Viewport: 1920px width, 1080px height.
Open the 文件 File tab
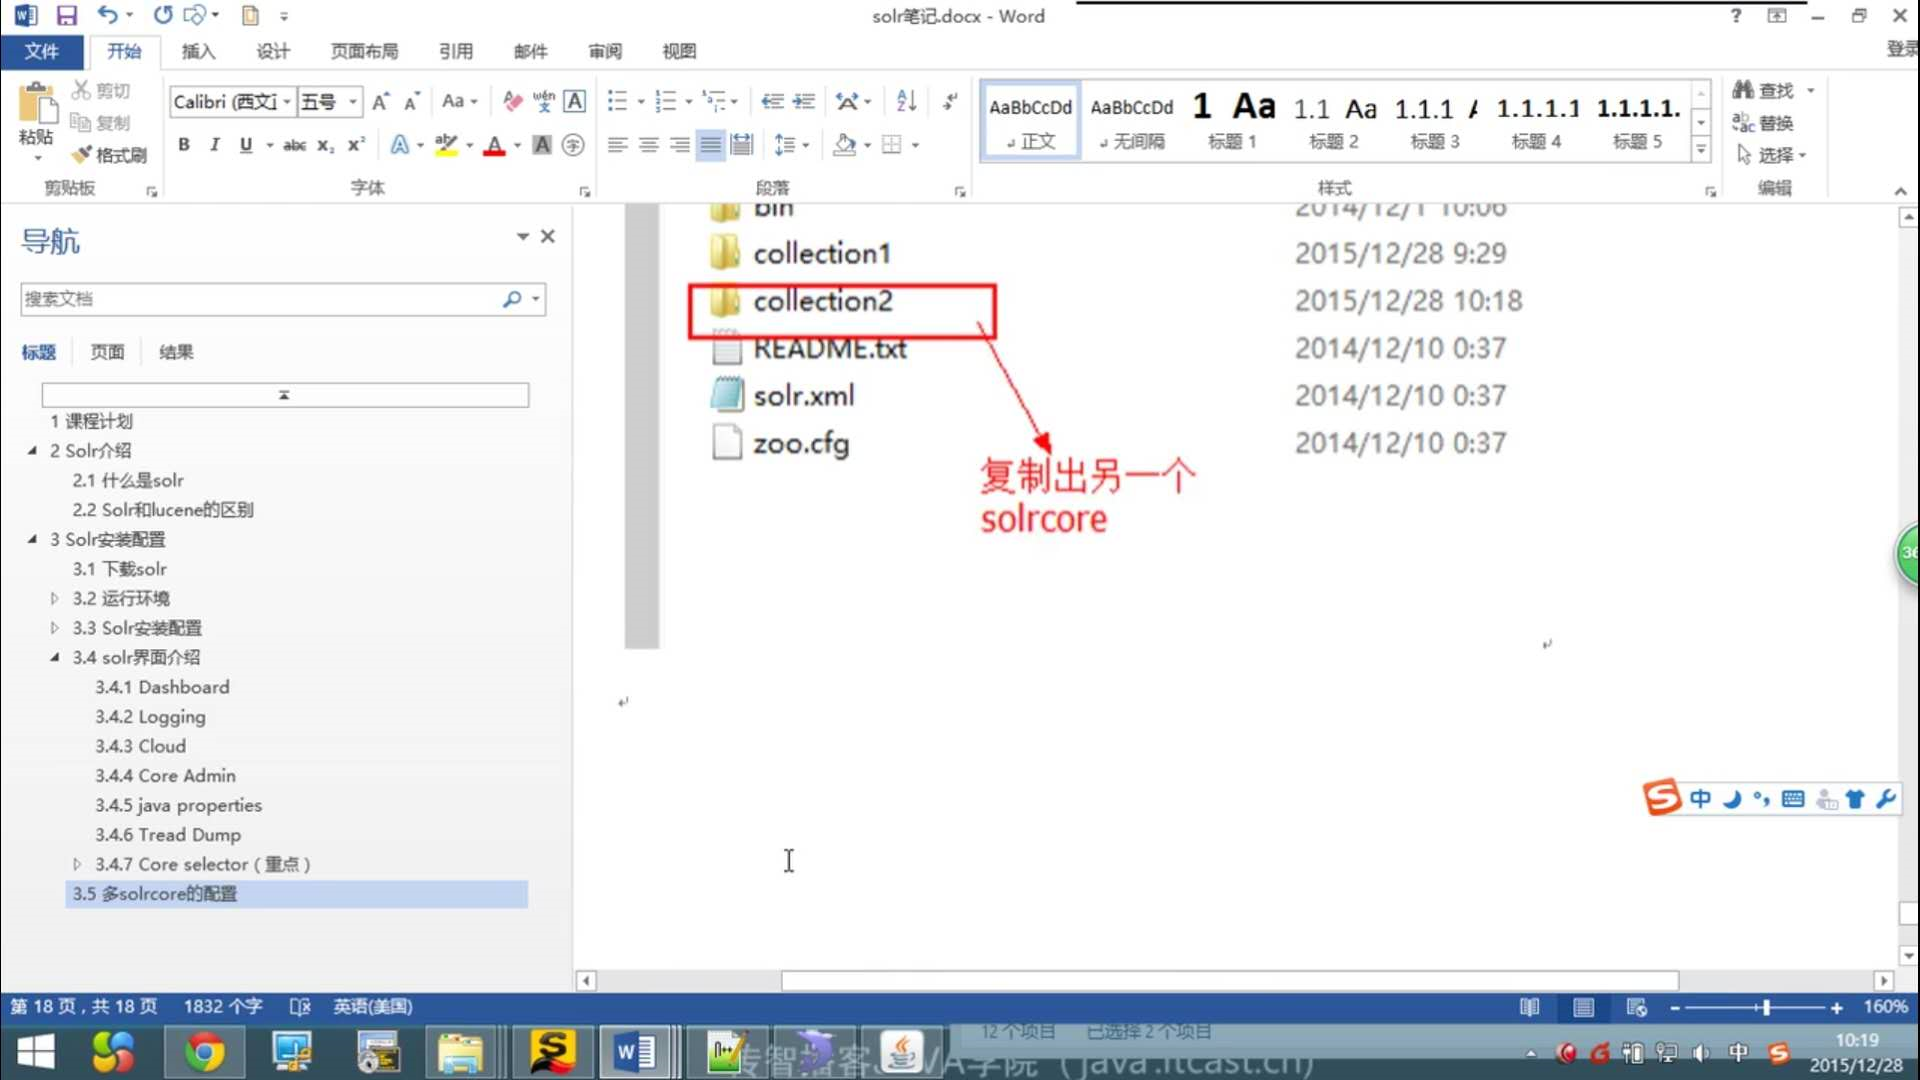click(41, 51)
